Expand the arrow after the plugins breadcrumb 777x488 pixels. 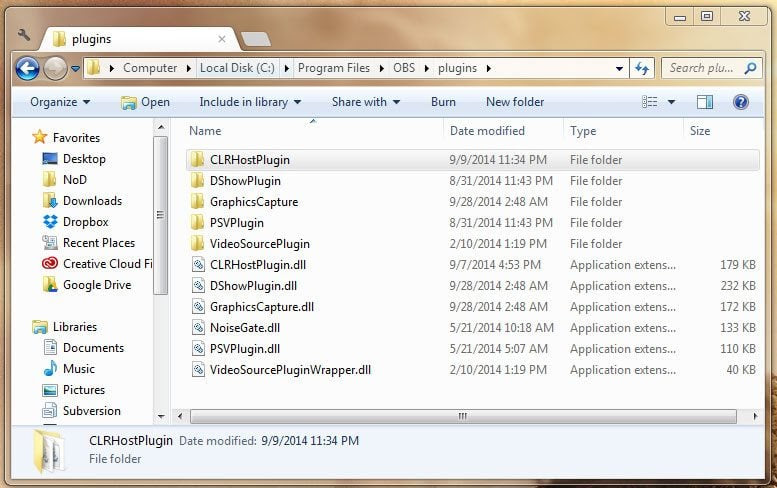[x=489, y=68]
